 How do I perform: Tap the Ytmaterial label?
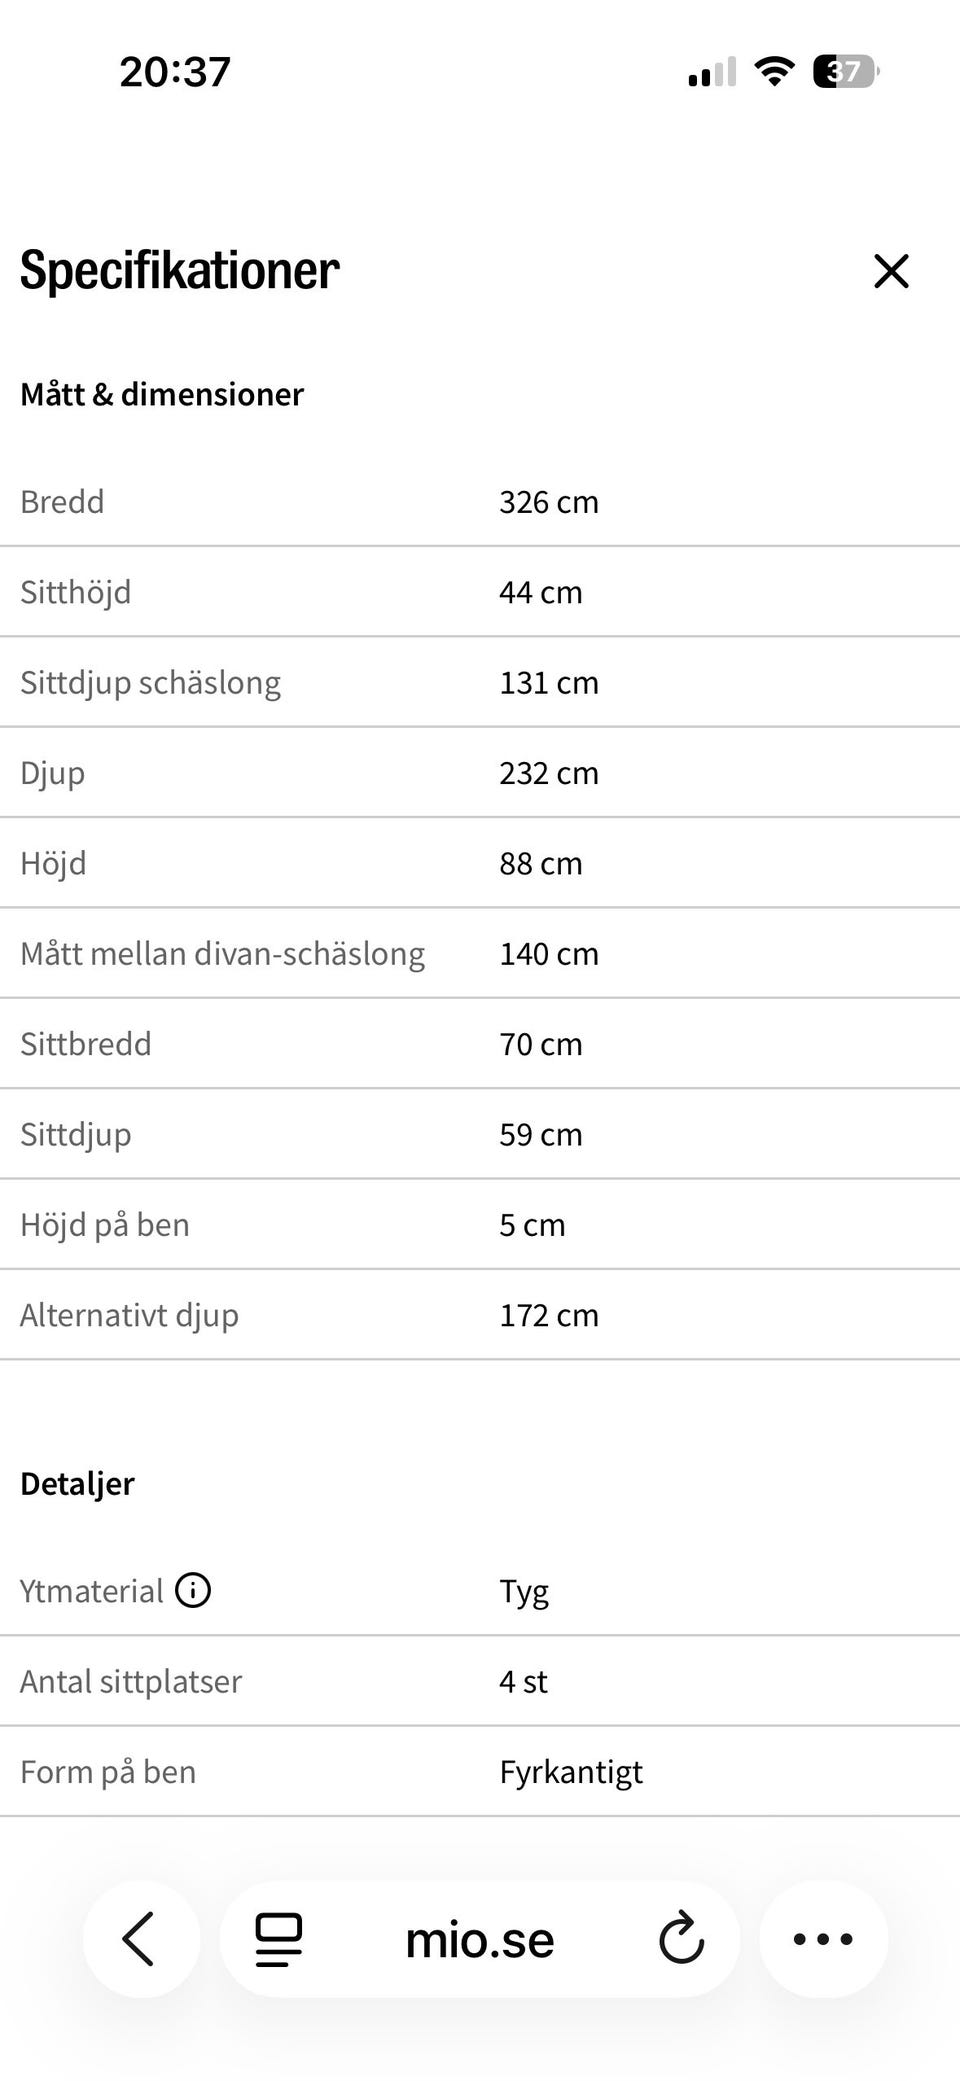[91, 1591]
